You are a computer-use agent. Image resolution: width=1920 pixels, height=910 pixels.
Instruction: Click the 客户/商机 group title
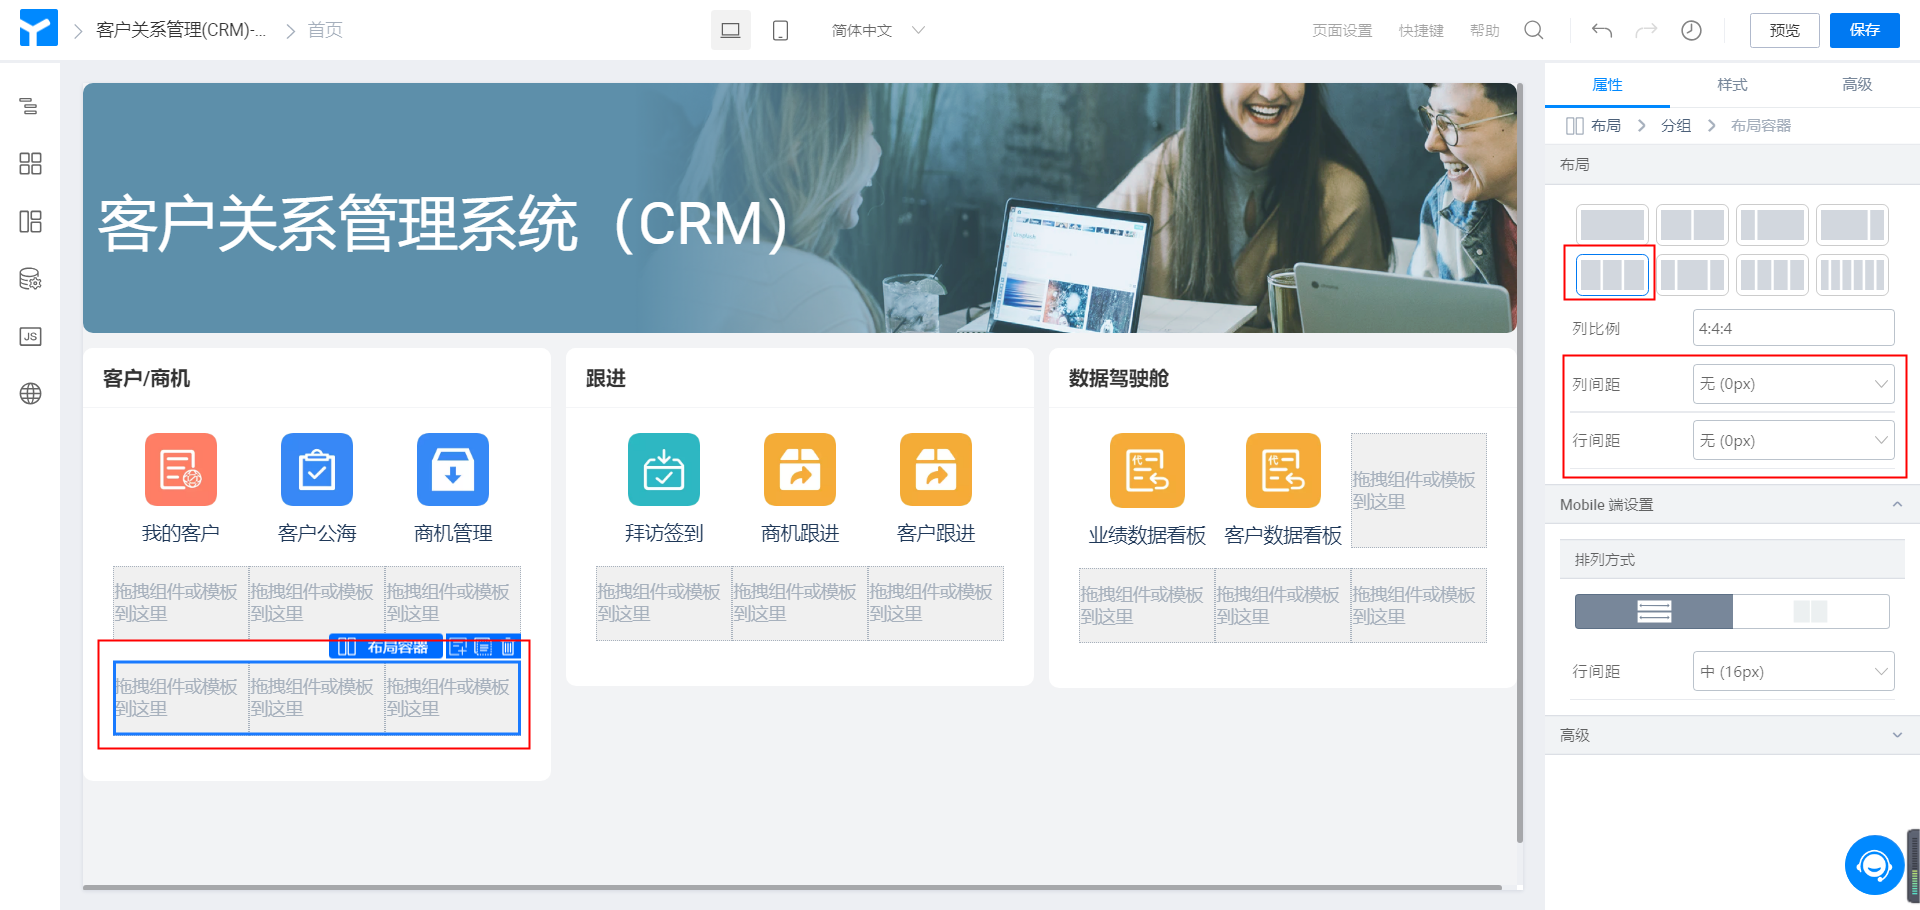(x=146, y=378)
